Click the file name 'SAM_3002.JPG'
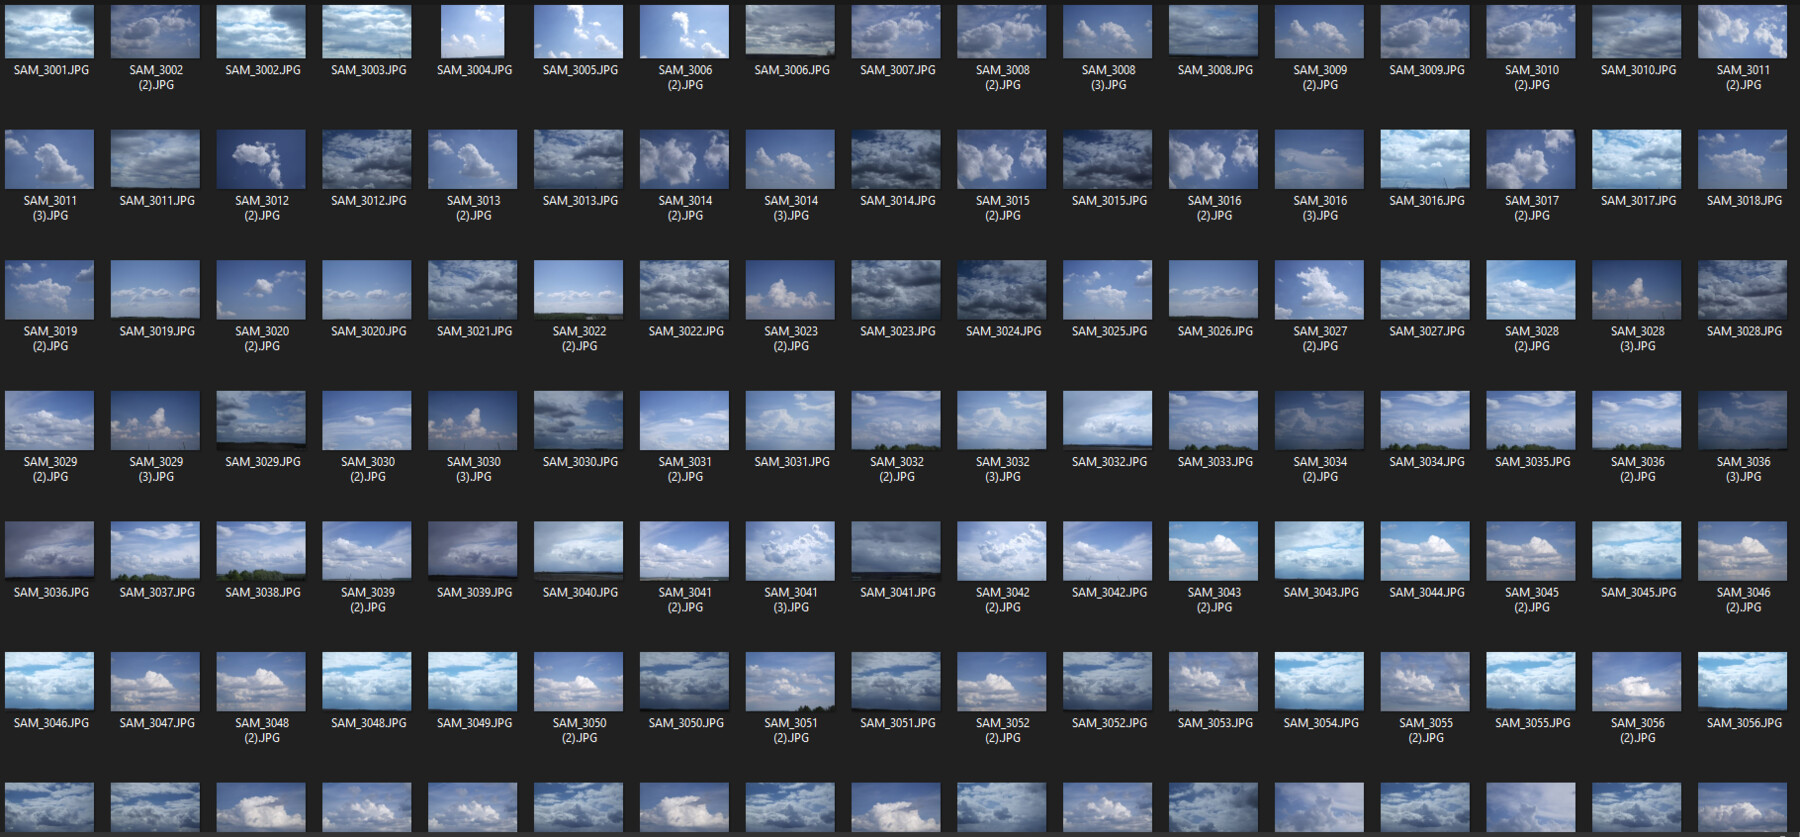The width and height of the screenshot is (1800, 837). pyautogui.click(x=263, y=70)
